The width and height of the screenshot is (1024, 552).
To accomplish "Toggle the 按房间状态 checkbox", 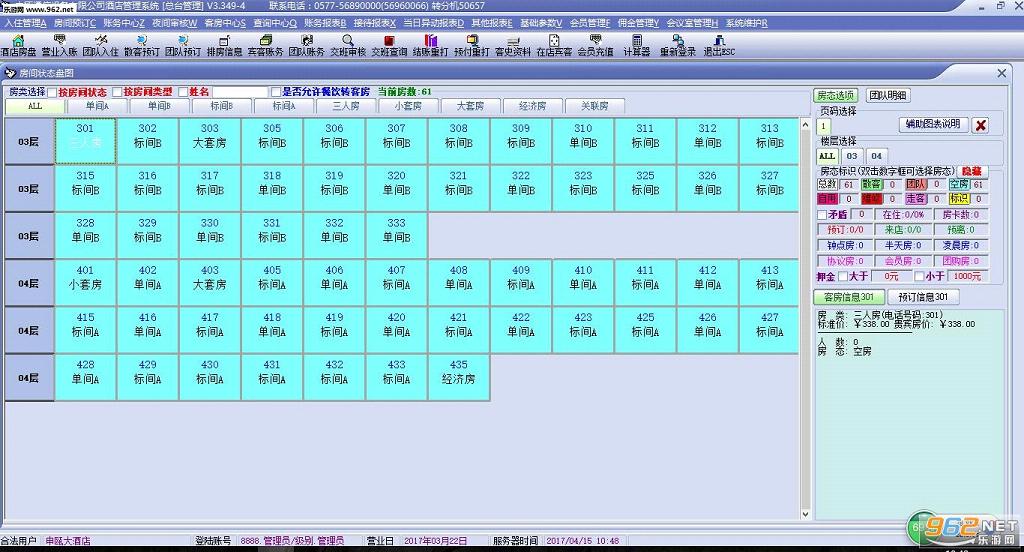I will point(52,92).
